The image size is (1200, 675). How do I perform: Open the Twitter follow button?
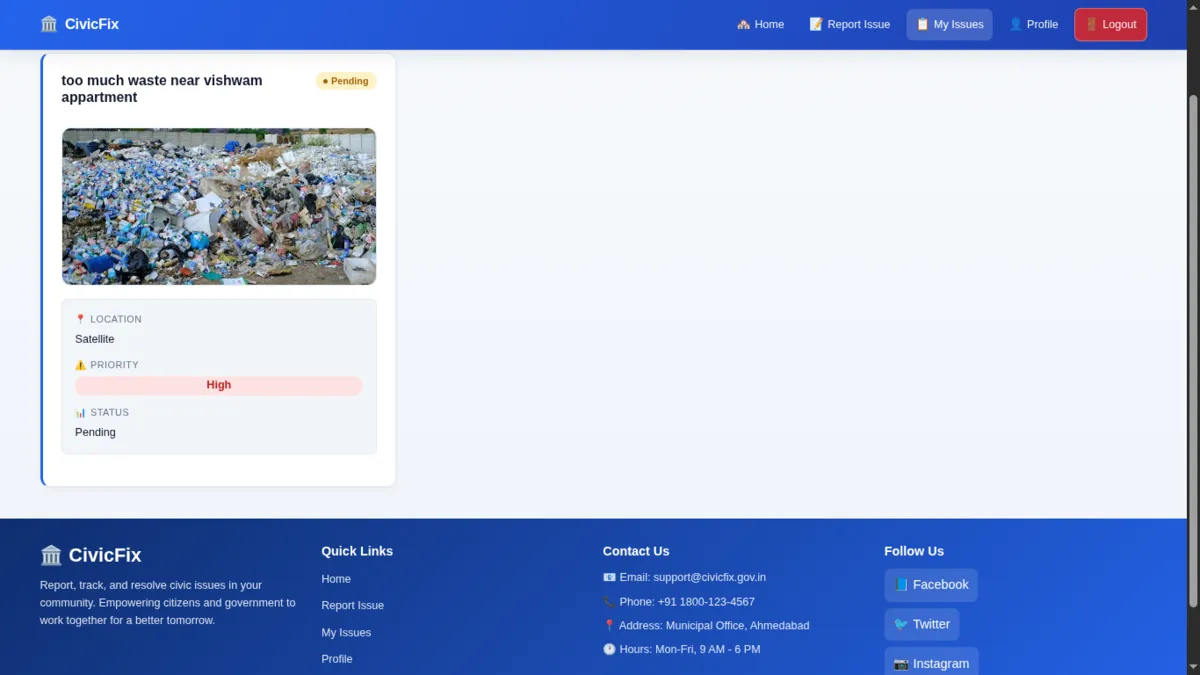pos(922,624)
